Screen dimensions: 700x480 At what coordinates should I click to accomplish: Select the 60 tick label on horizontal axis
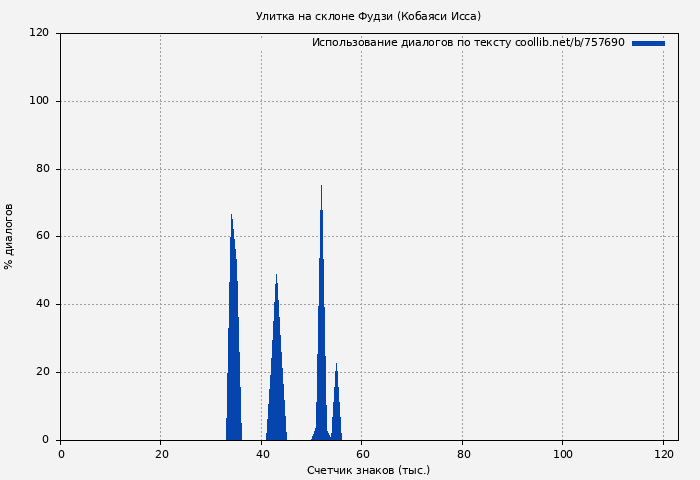tap(362, 454)
